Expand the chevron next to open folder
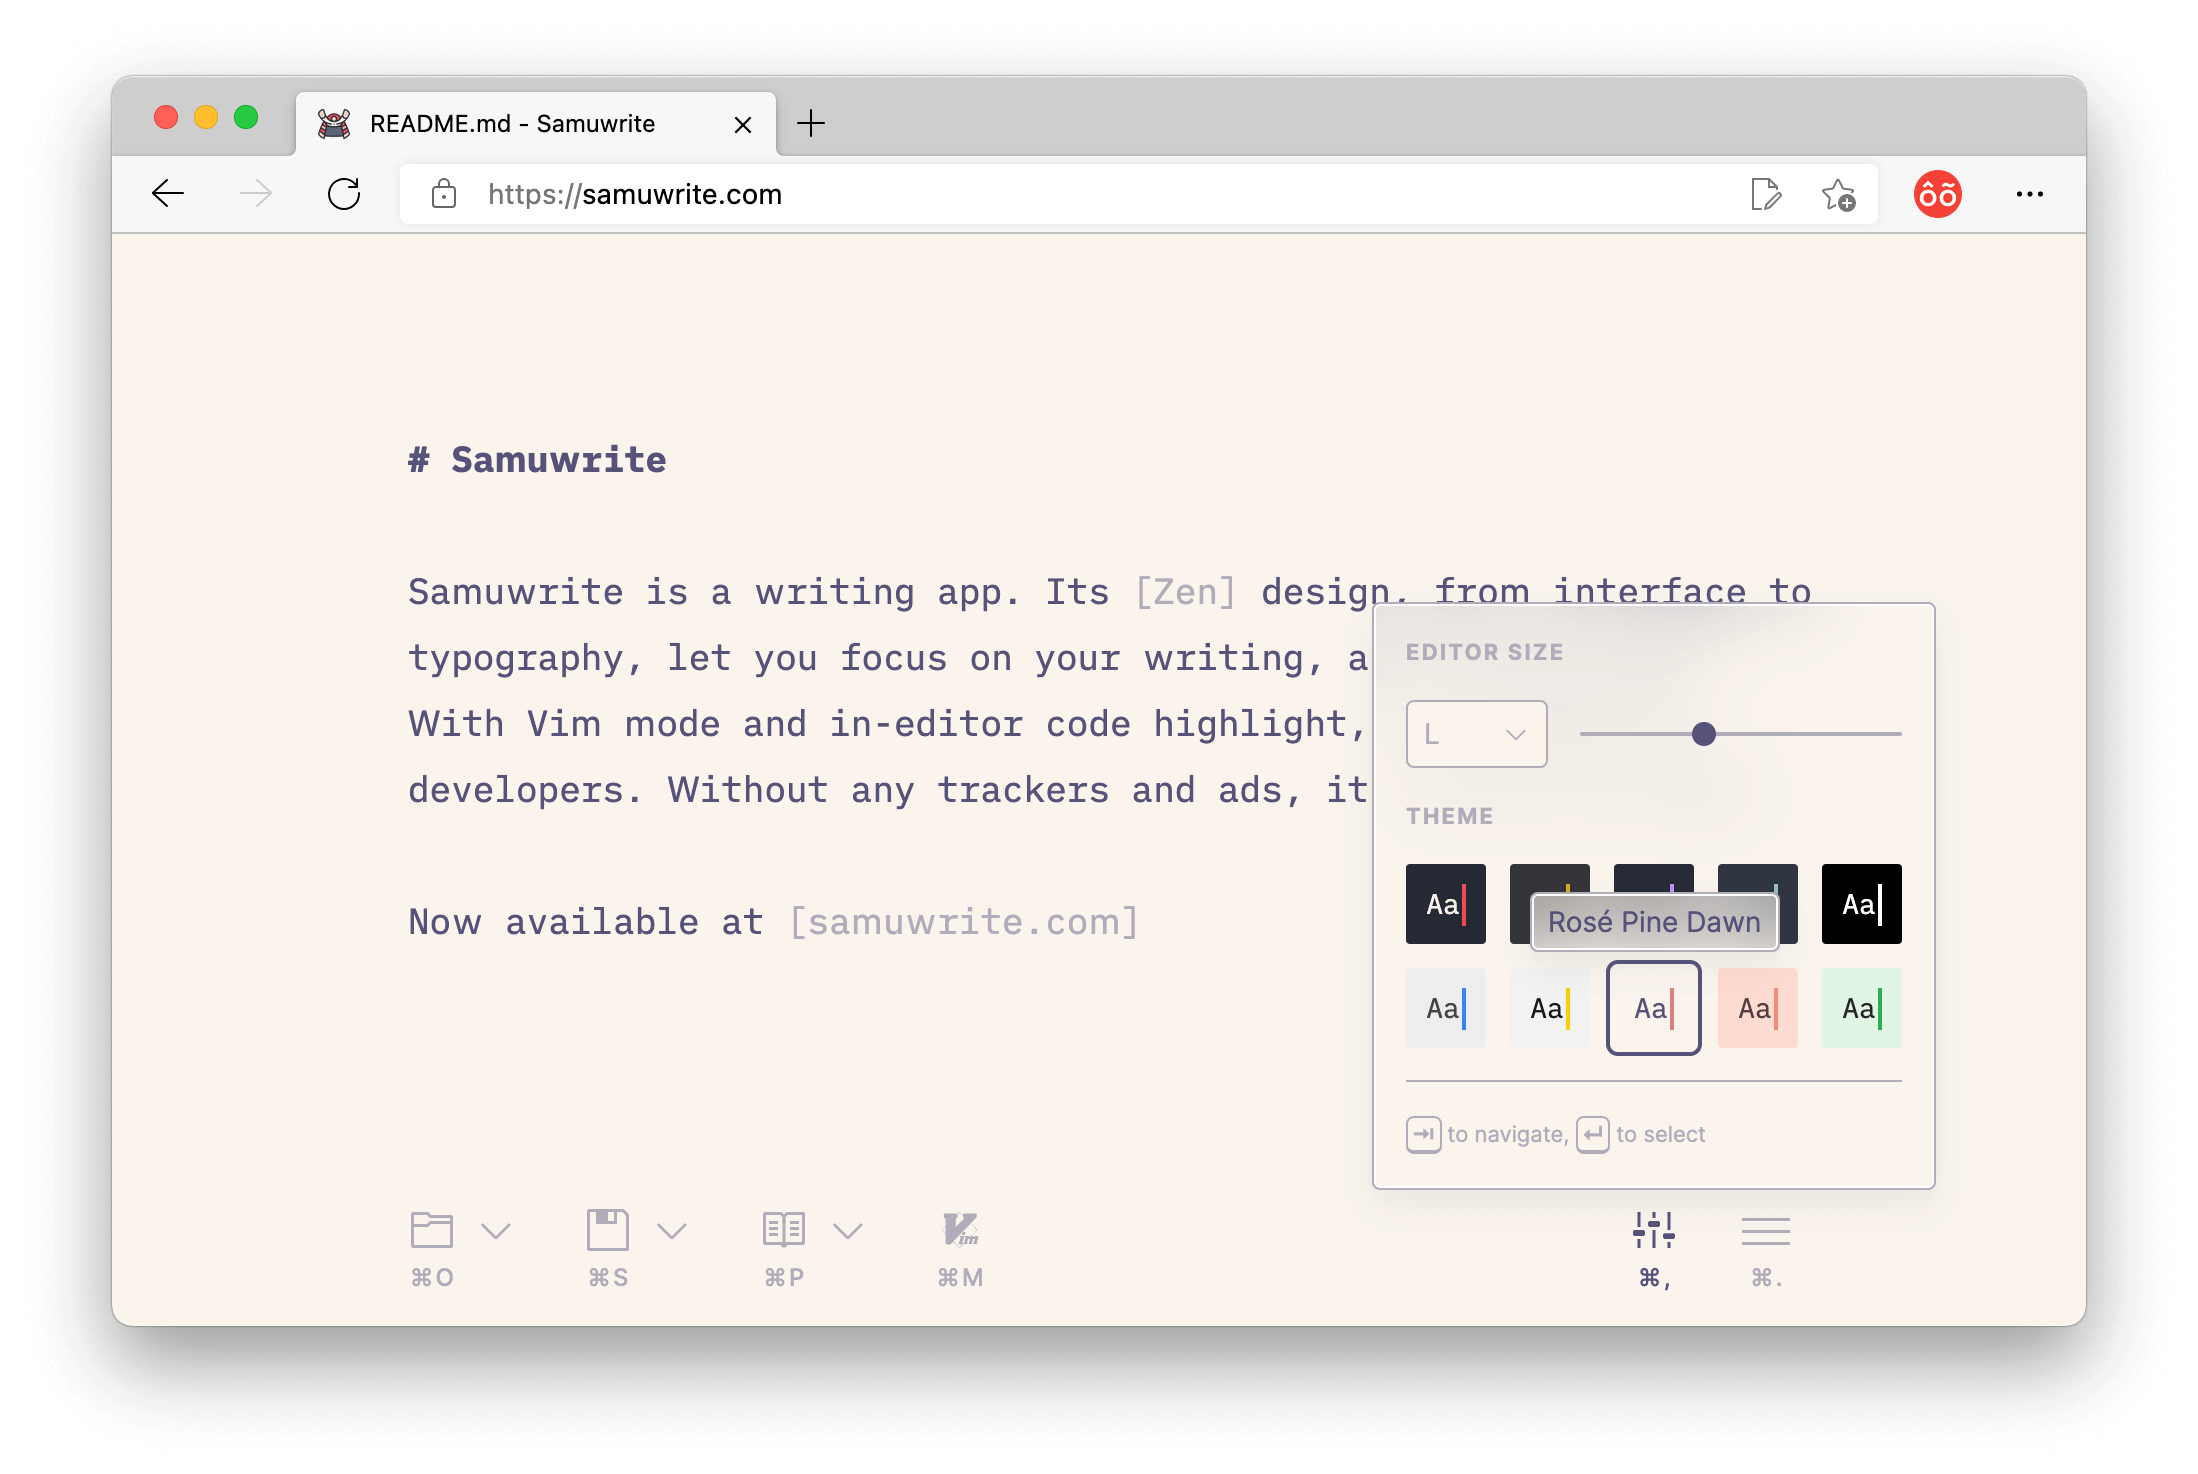Screen dimensions: 2198x1474 496,1230
